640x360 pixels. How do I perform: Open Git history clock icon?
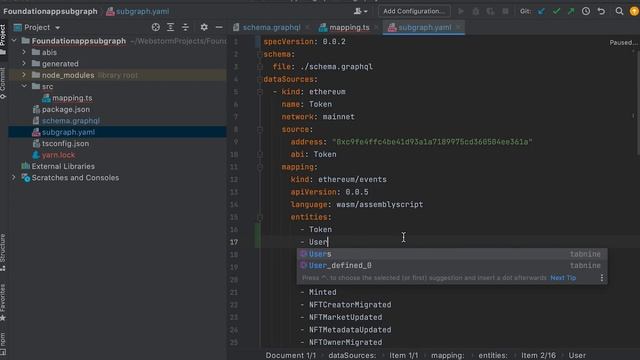(586, 11)
